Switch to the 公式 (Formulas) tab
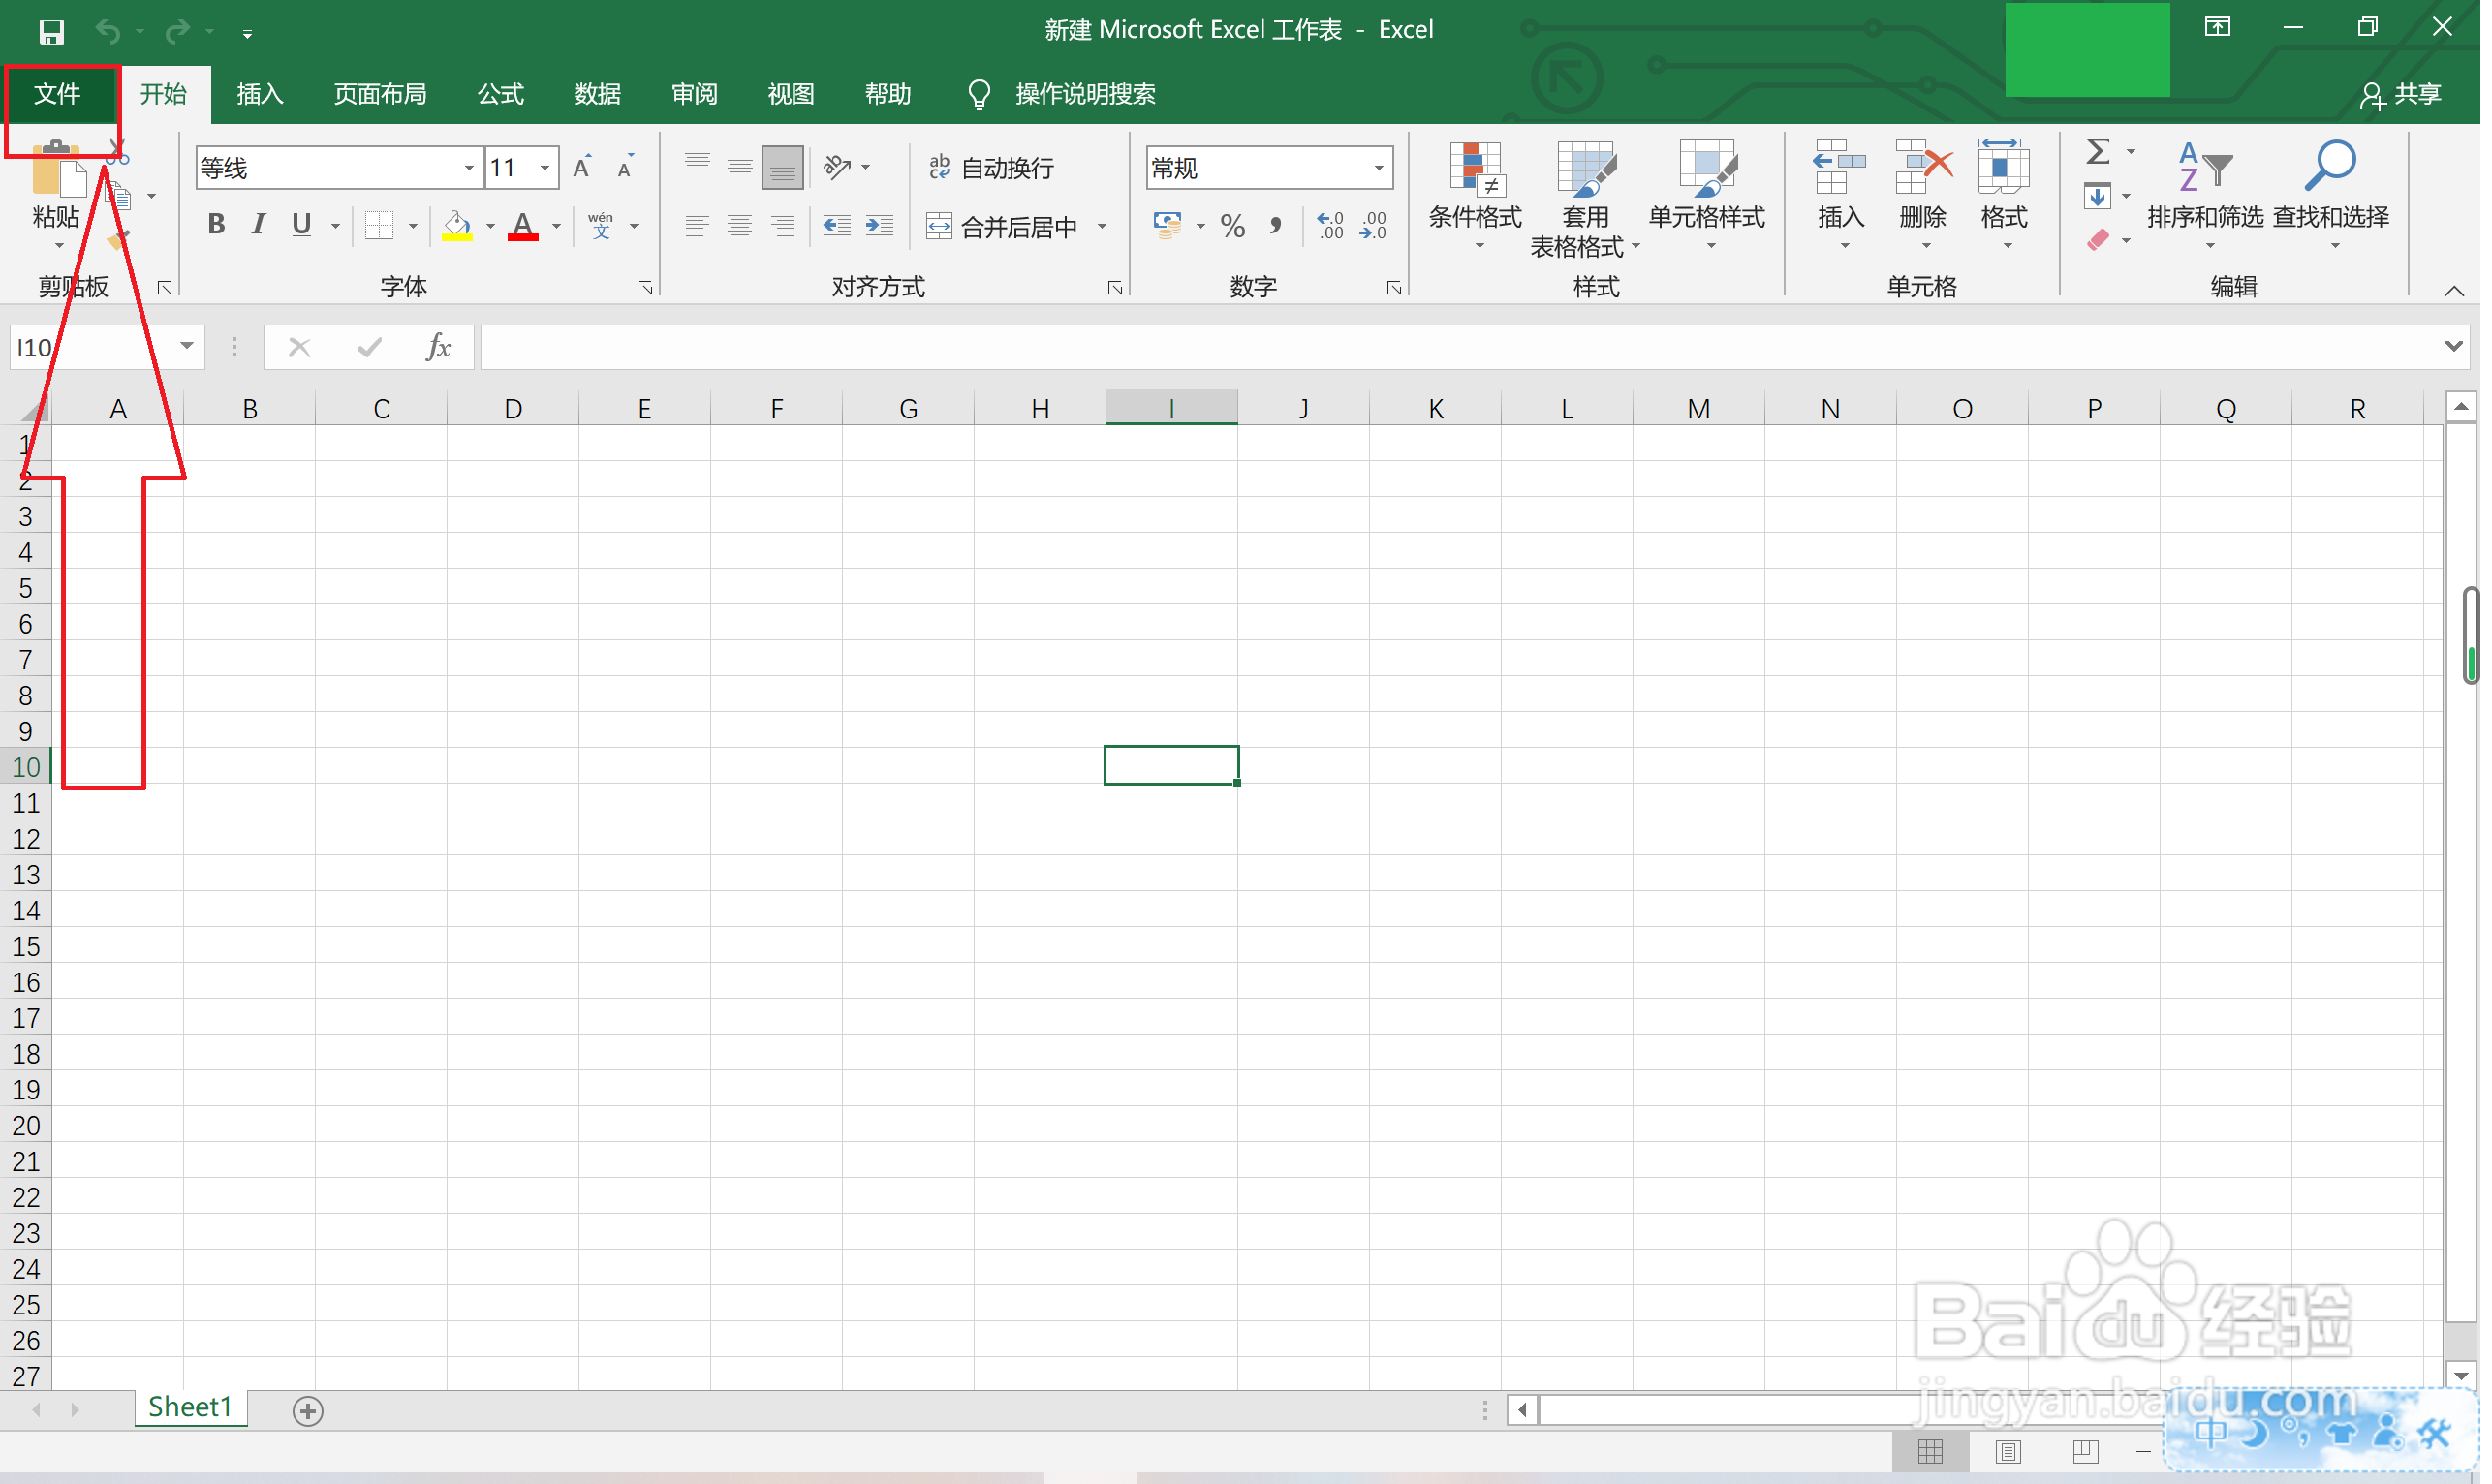Image resolution: width=2492 pixels, height=1484 pixels. [x=502, y=94]
